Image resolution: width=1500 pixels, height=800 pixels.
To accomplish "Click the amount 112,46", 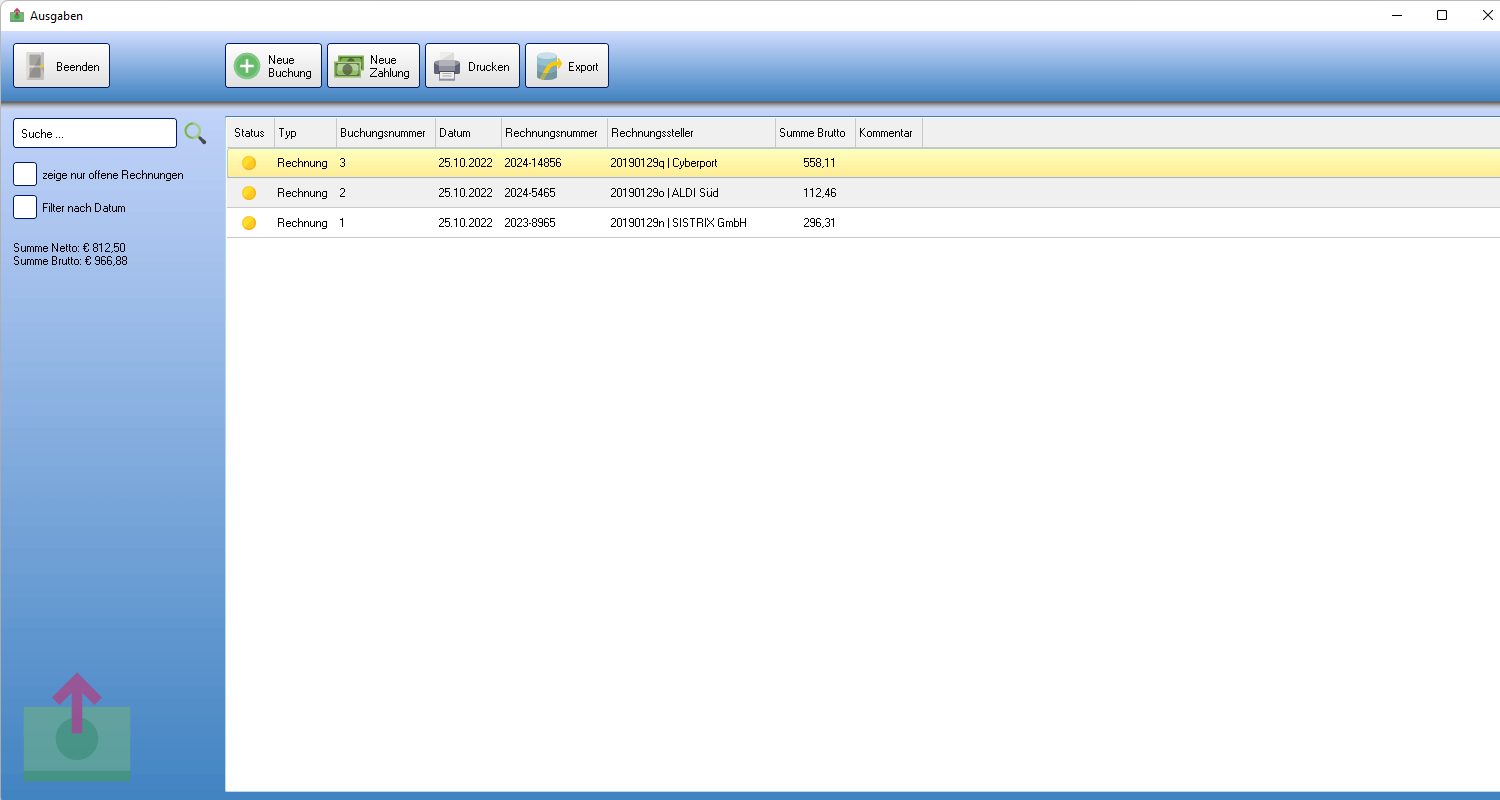I will point(819,193).
